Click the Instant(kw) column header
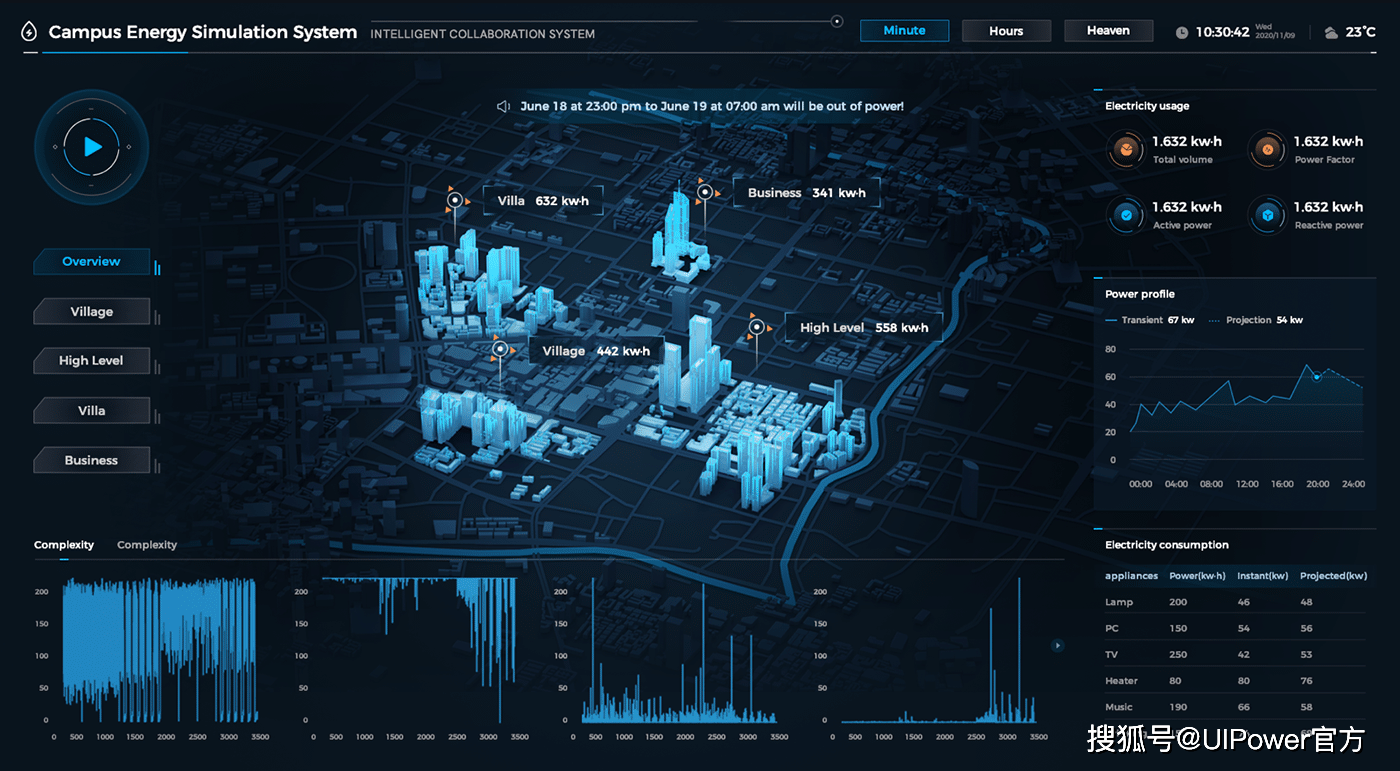This screenshot has width=1400, height=771. (1262, 576)
